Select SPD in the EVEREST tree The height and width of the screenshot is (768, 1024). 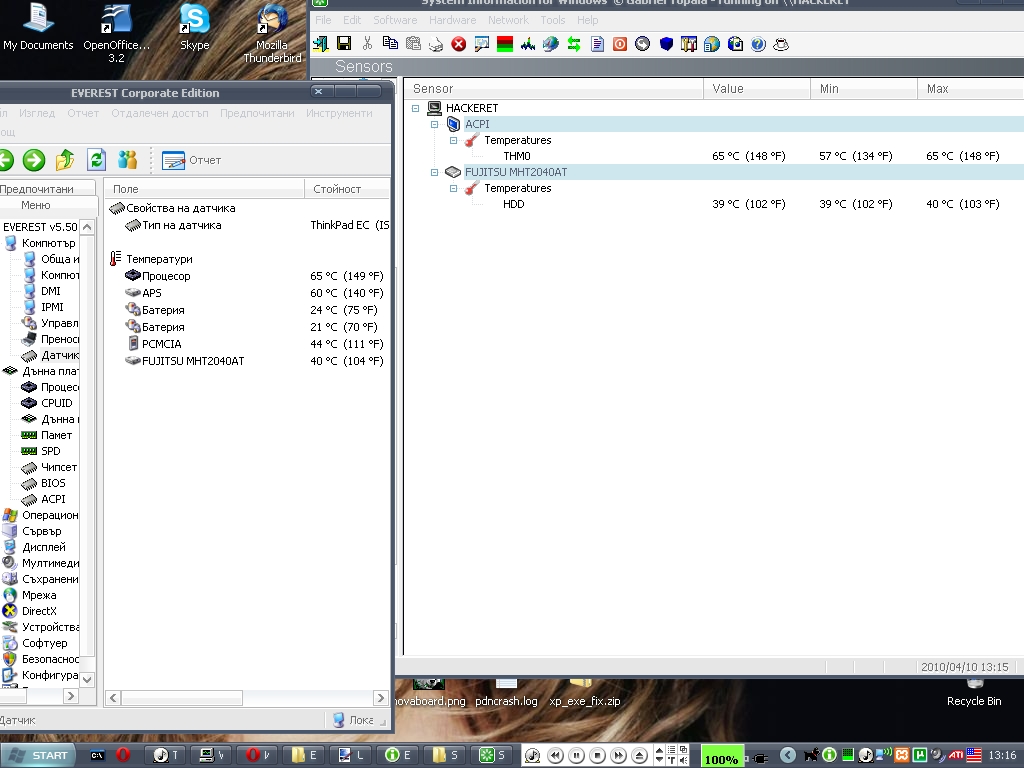[41, 451]
